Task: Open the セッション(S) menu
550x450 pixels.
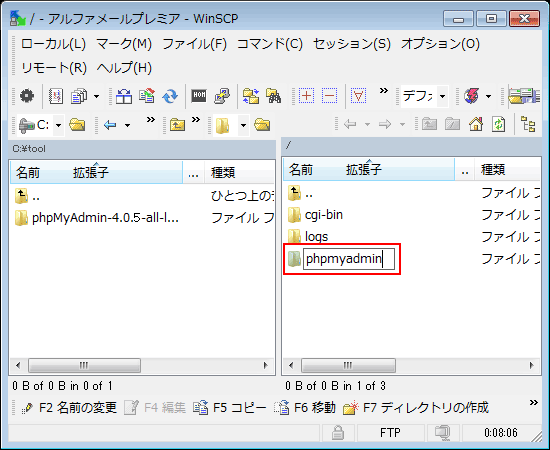Action: click(352, 44)
